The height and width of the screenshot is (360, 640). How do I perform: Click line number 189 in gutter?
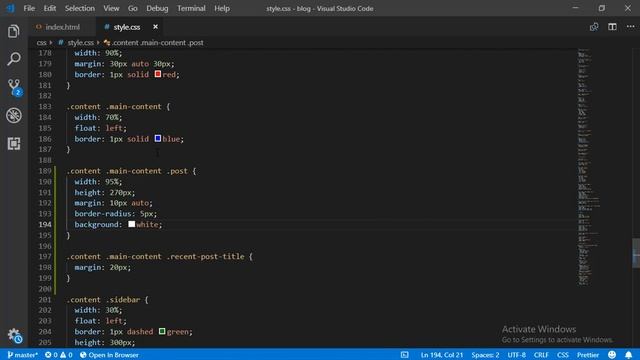[45, 171]
